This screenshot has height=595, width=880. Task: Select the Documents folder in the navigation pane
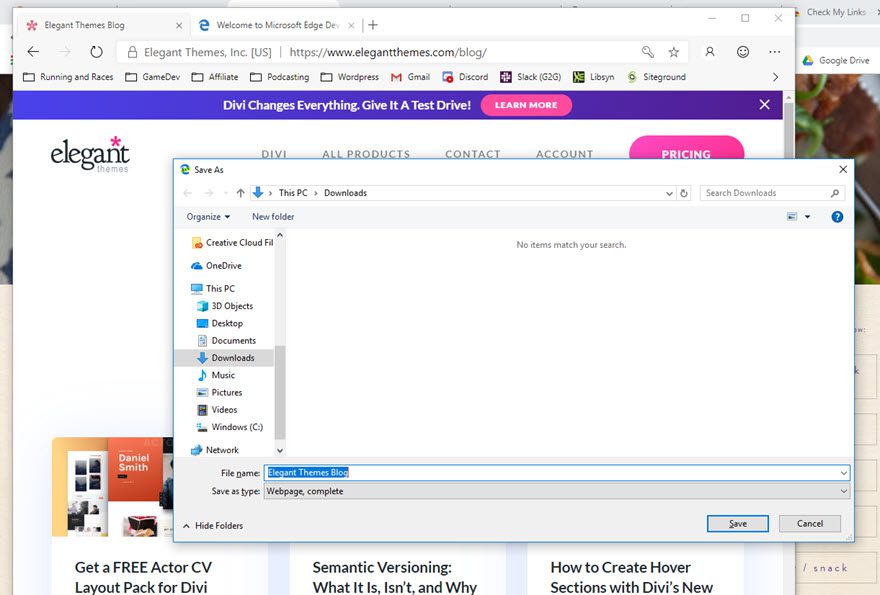click(233, 340)
